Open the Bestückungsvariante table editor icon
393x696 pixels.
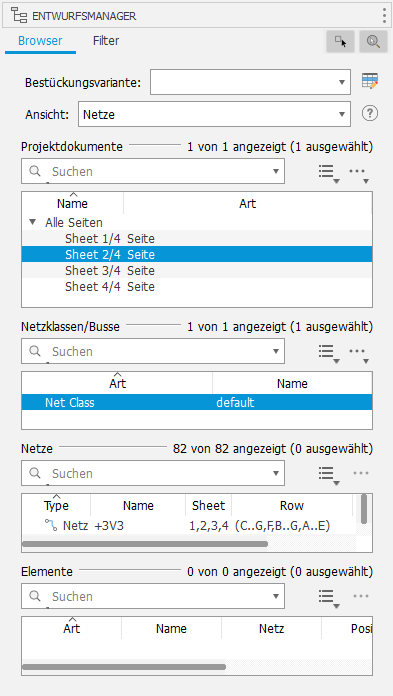tap(369, 81)
